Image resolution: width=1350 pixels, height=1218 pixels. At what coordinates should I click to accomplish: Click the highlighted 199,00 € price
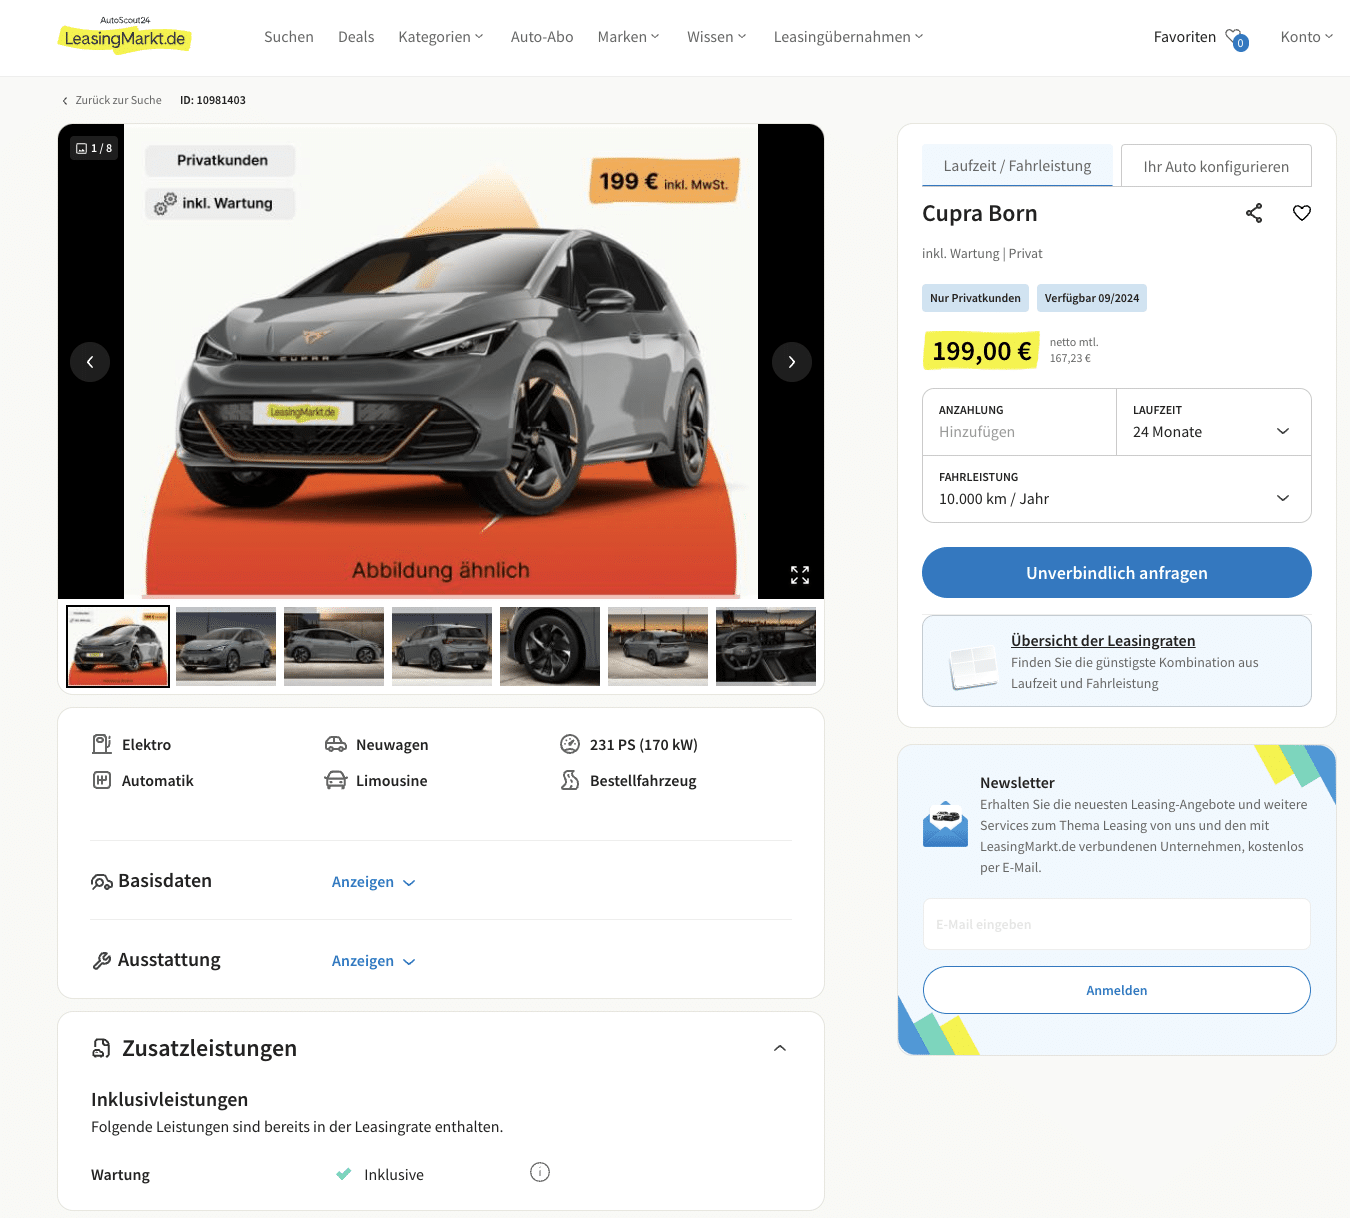(981, 351)
